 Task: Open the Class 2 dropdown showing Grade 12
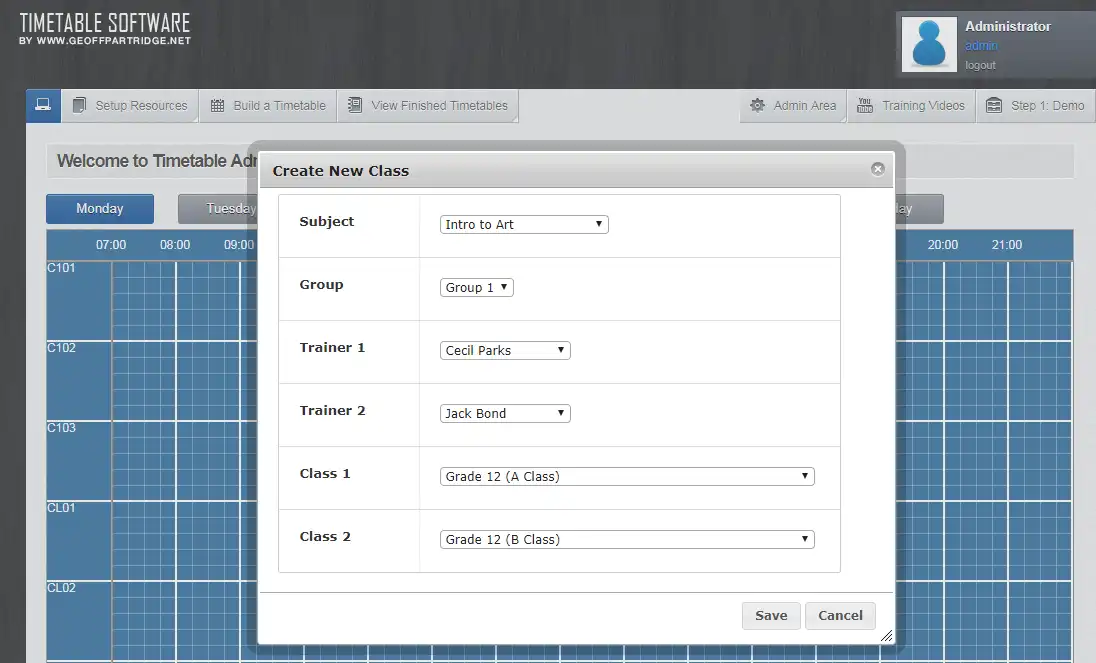click(x=626, y=539)
